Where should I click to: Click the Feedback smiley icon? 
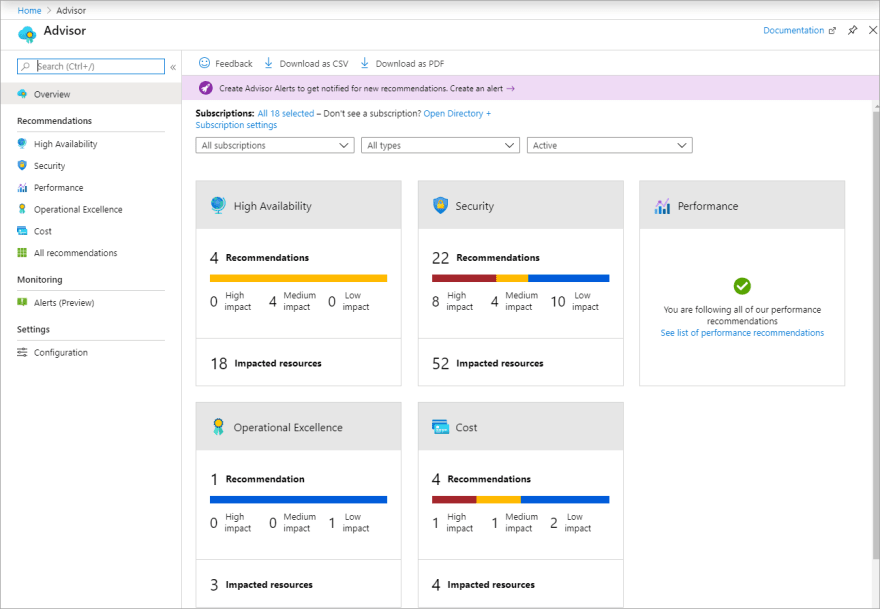point(204,63)
